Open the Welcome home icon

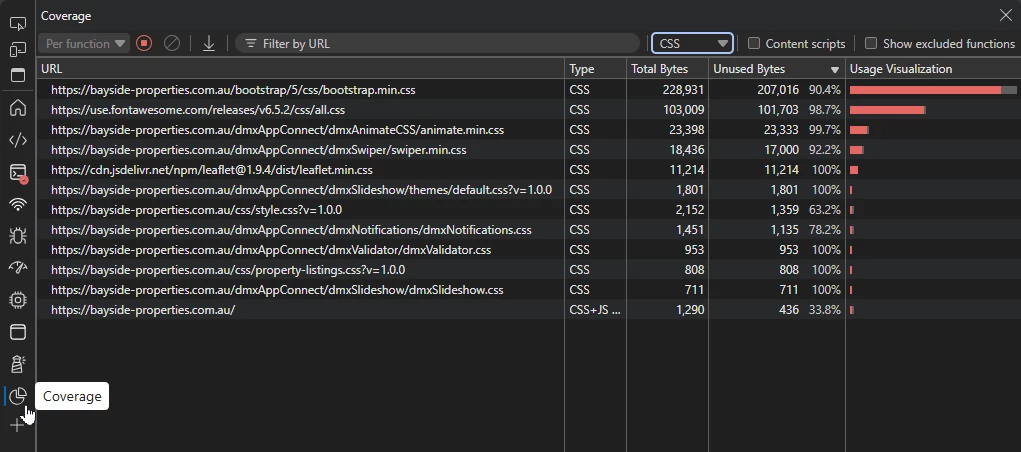coord(18,107)
